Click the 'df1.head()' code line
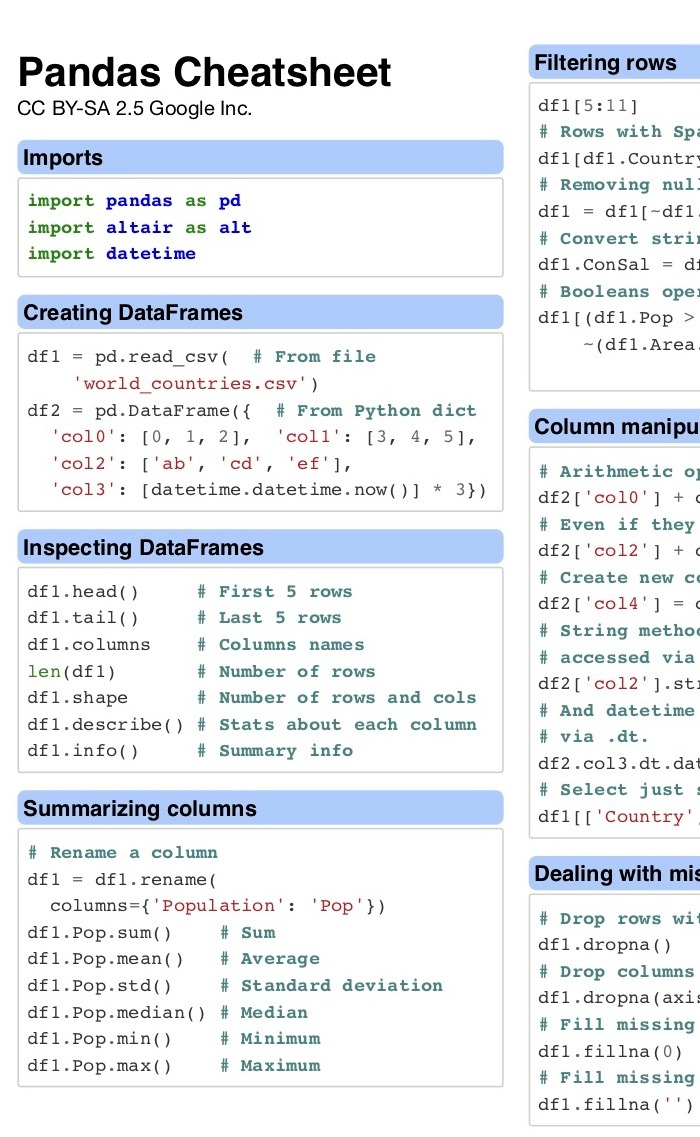This screenshot has height=1137, width=700. [x=83, y=592]
